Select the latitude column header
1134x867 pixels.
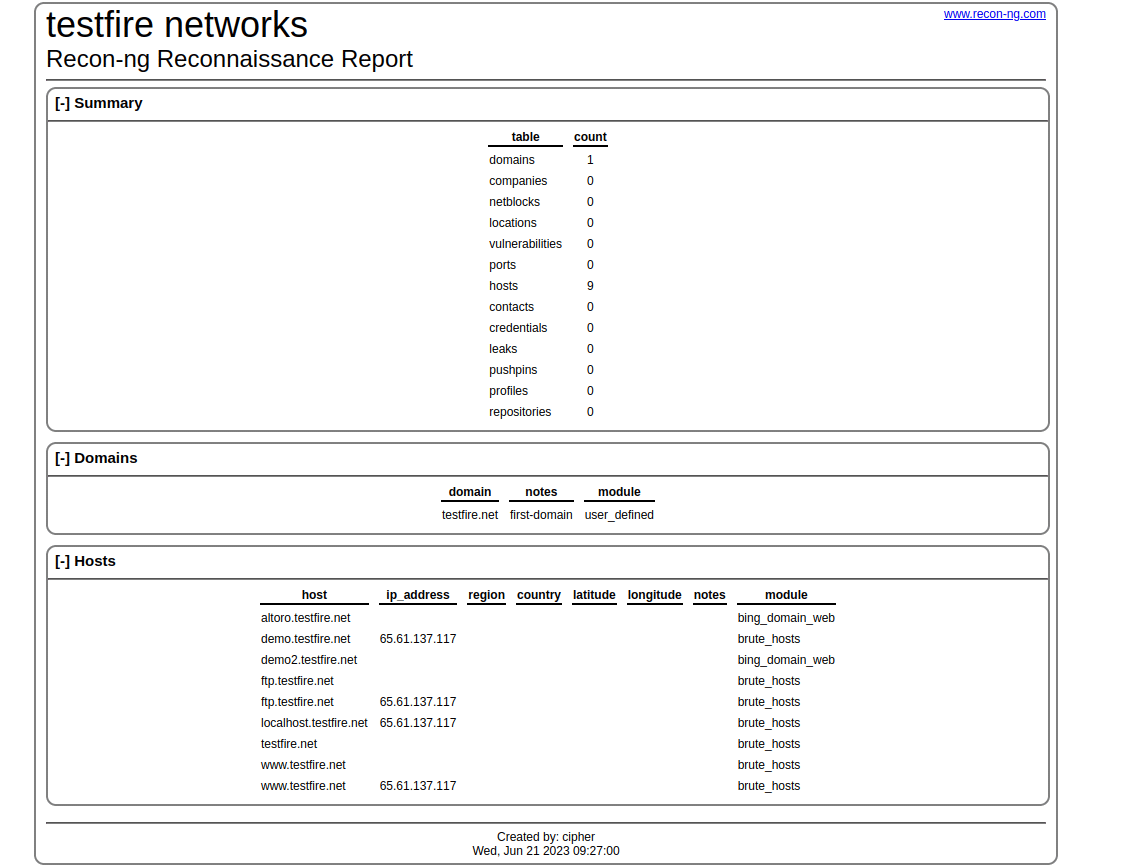coord(594,595)
